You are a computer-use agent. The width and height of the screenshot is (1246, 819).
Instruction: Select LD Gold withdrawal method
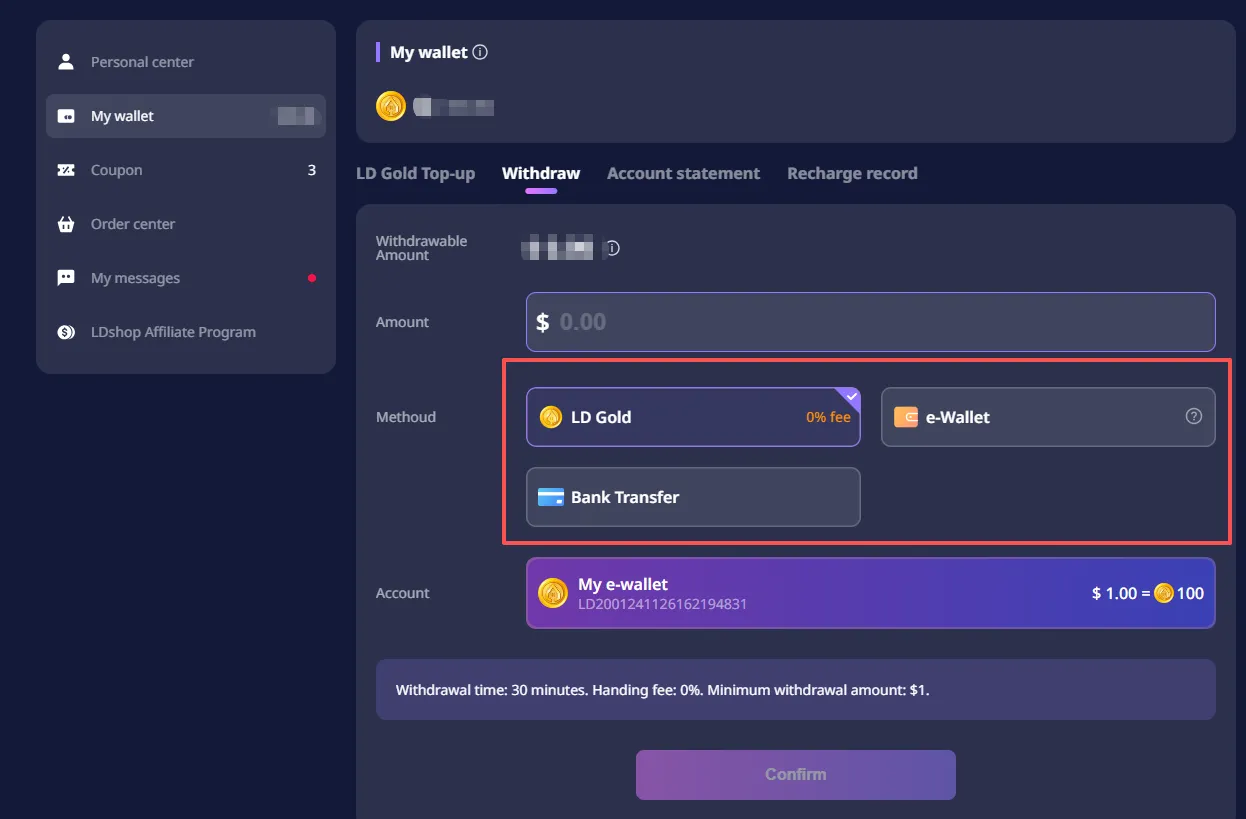tap(692, 417)
